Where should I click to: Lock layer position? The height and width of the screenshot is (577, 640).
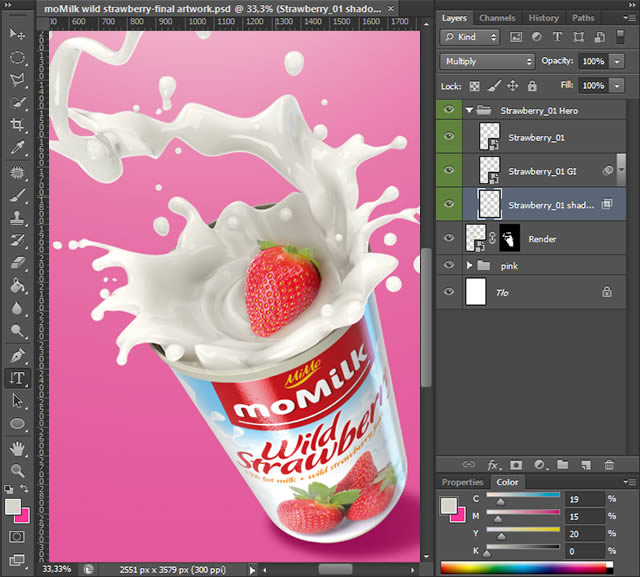click(513, 86)
